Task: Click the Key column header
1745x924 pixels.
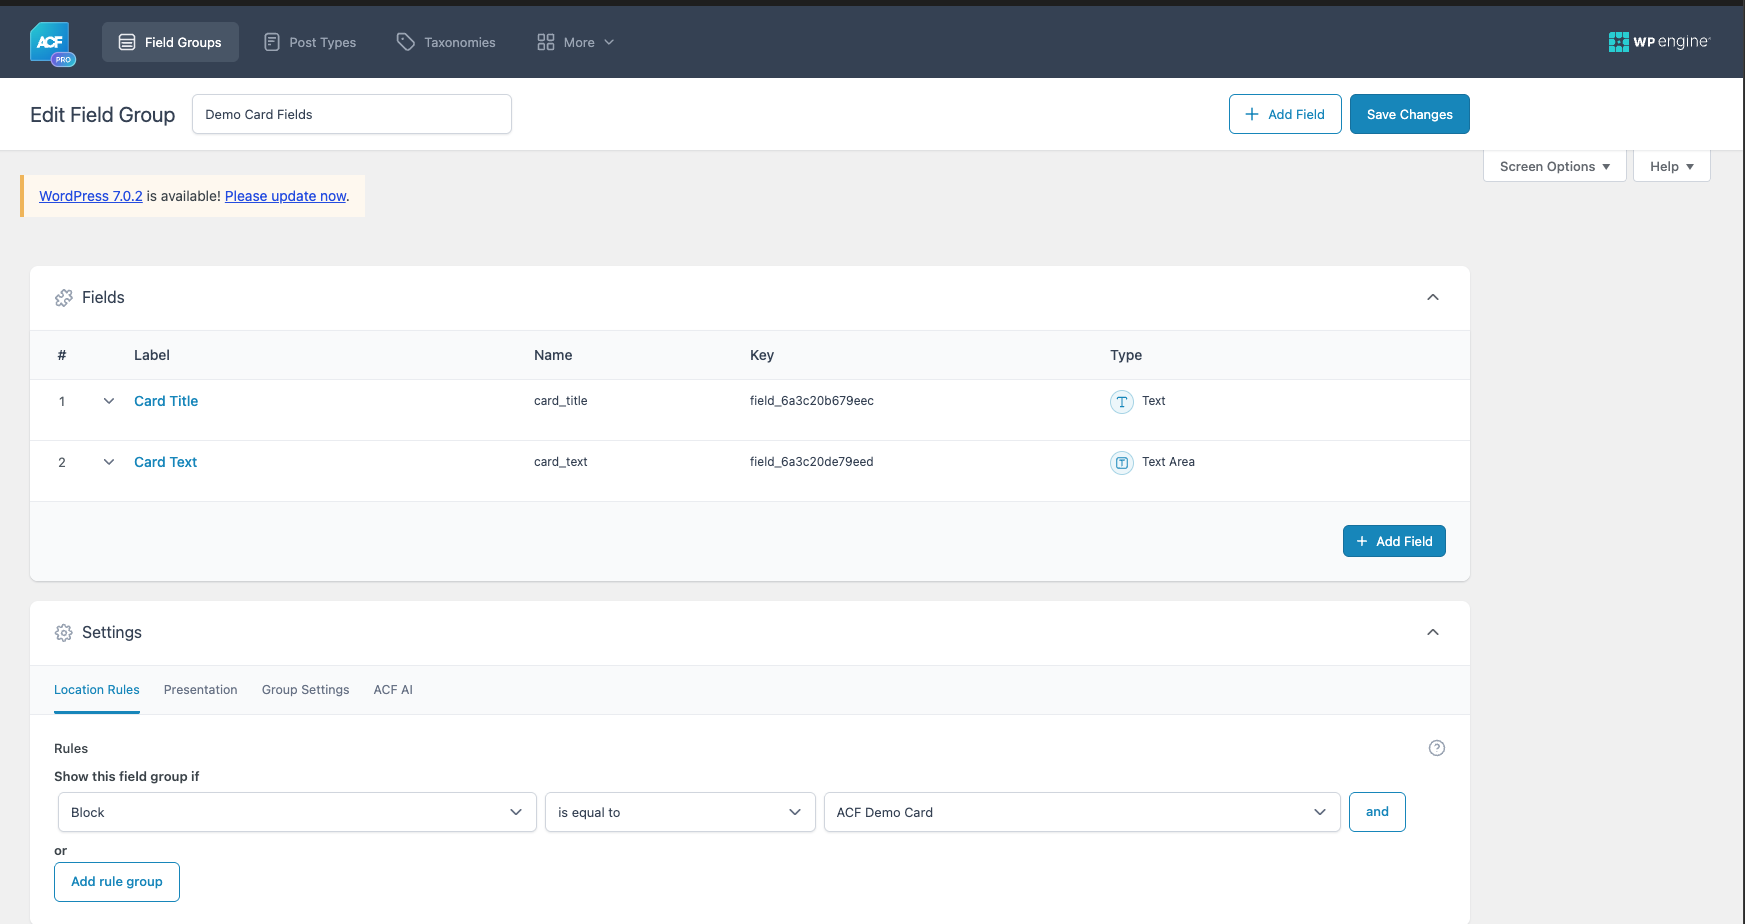Action: coord(762,355)
